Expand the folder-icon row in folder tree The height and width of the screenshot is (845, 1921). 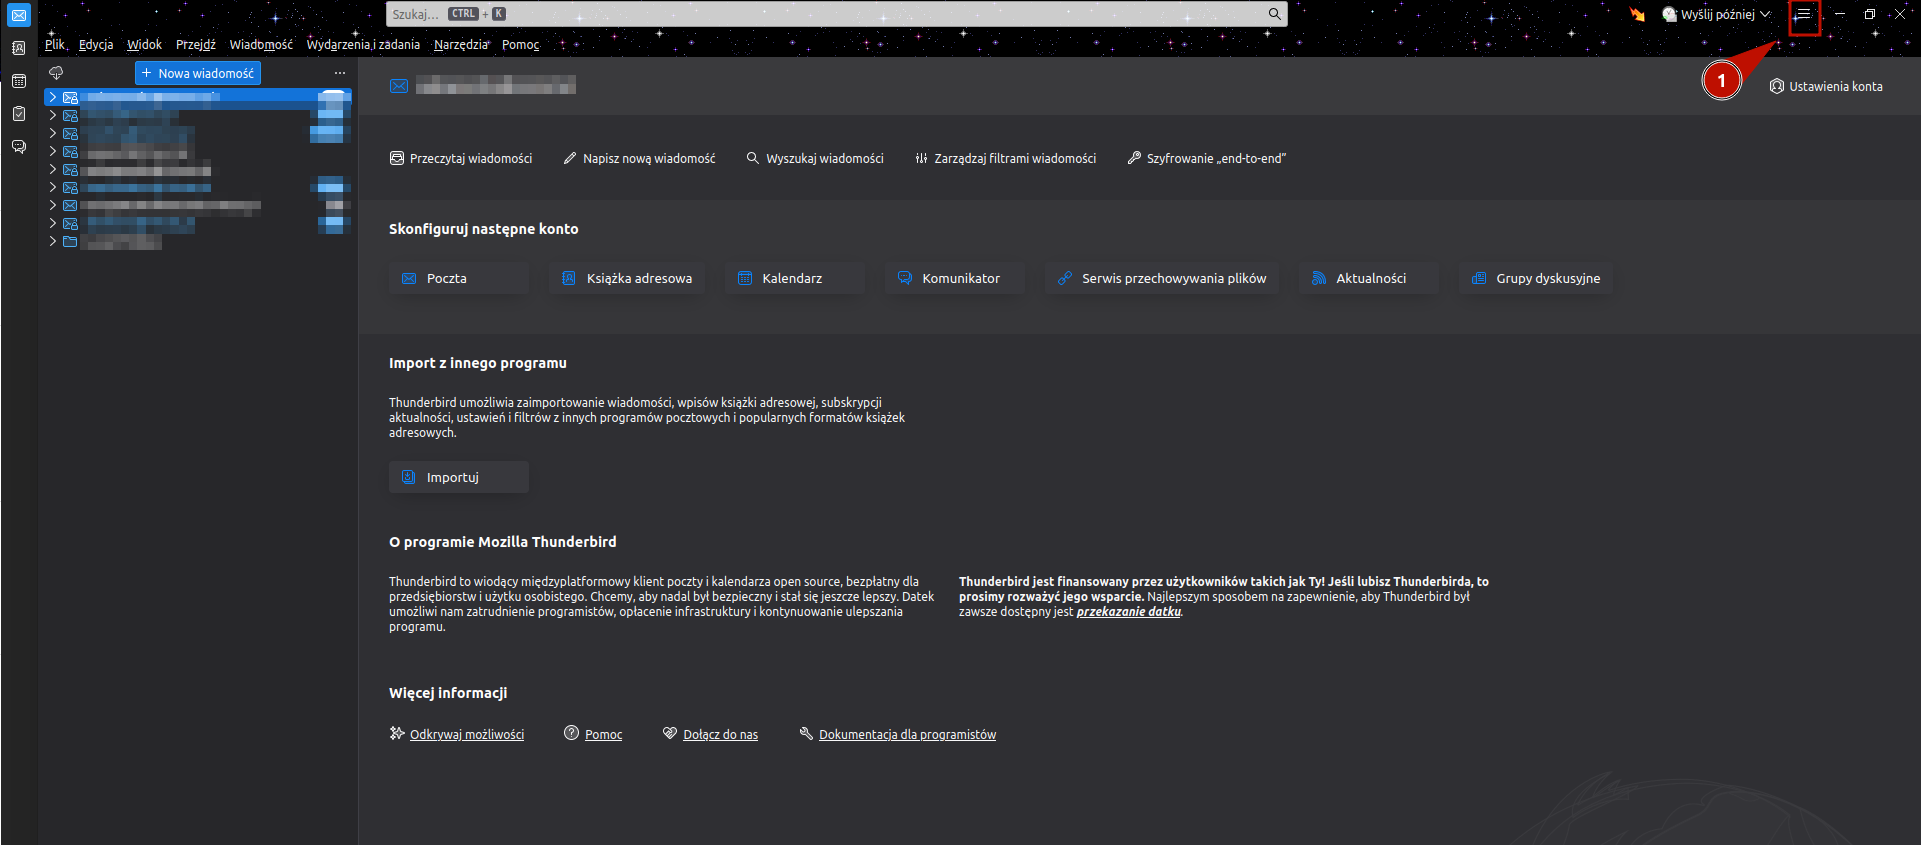point(52,242)
